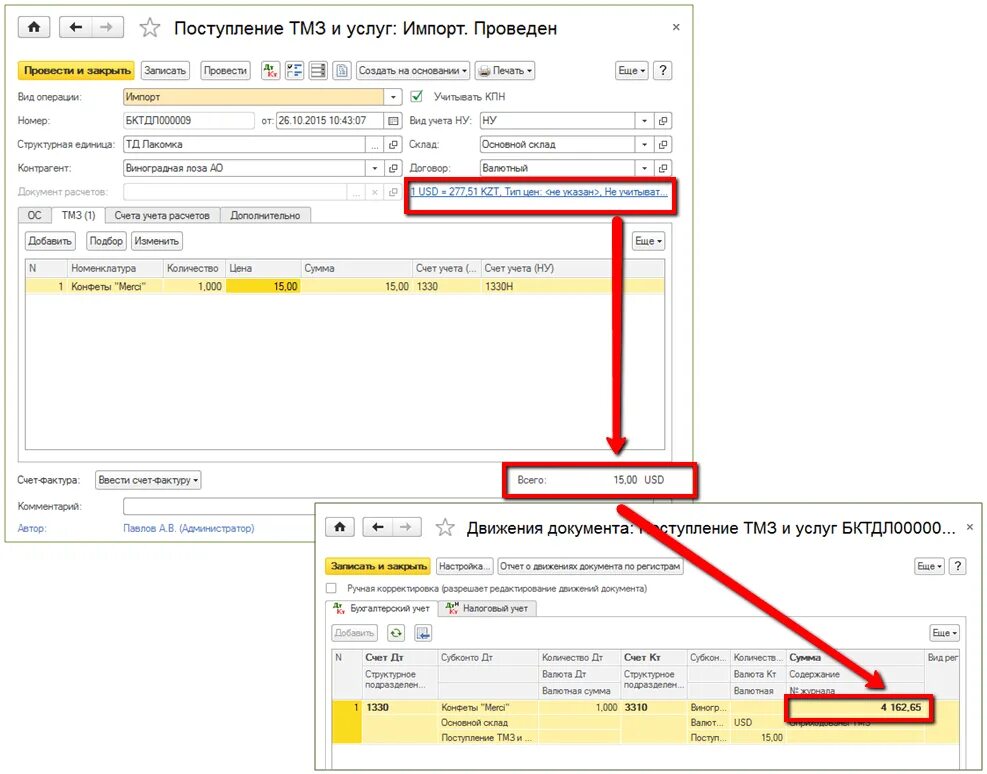Add Движения документа to favorites star
Image resolution: width=987 pixels, height=774 pixels.
[x=445, y=527]
